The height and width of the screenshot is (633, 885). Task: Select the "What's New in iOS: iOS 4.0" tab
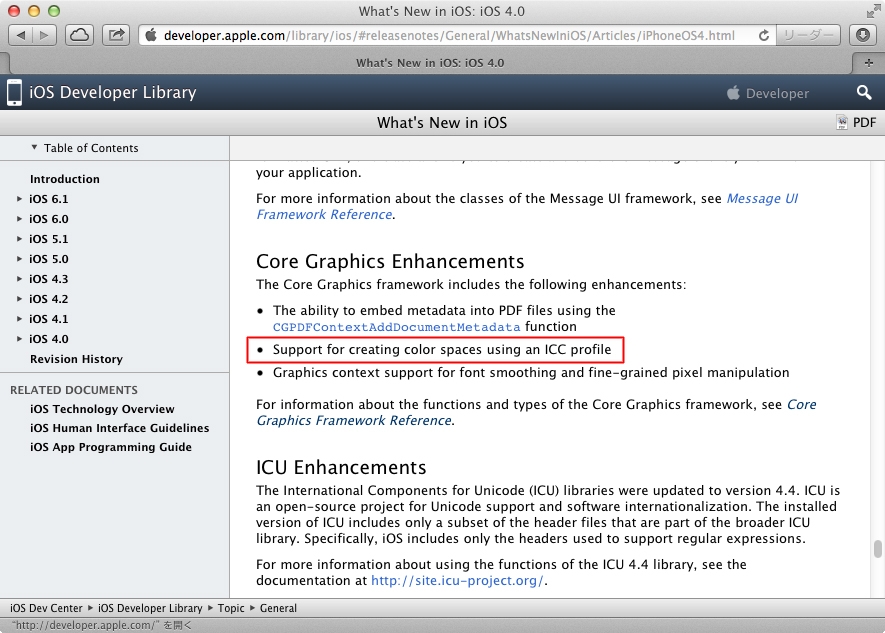(430, 62)
